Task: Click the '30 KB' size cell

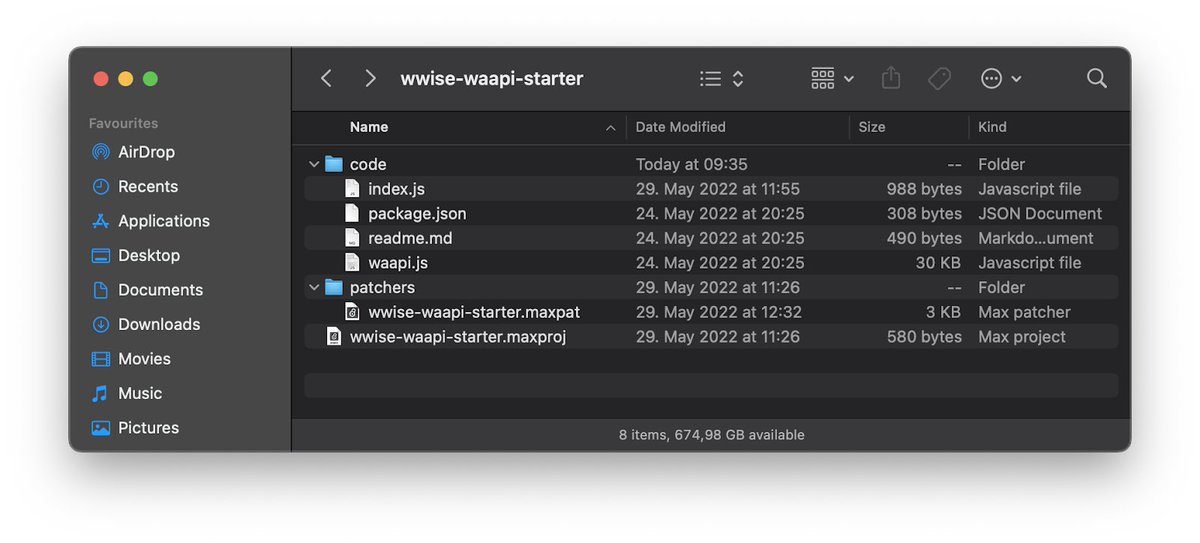Action: click(x=938, y=263)
